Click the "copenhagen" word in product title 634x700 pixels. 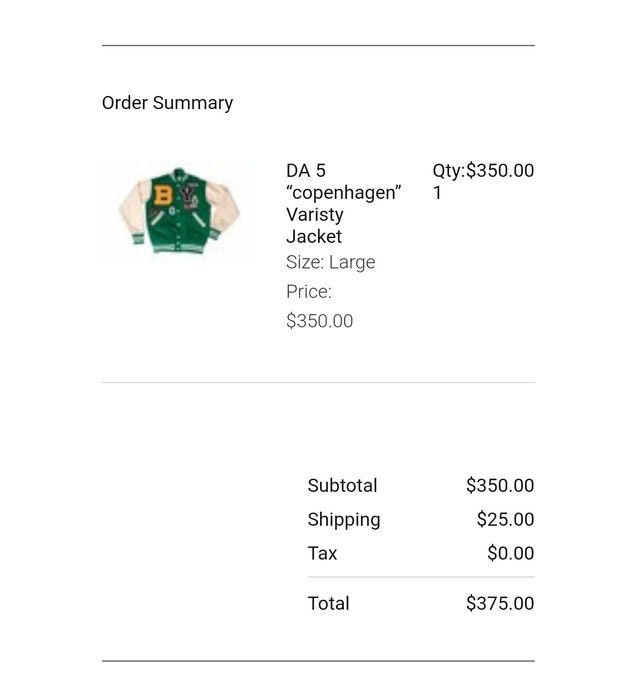[343, 193]
